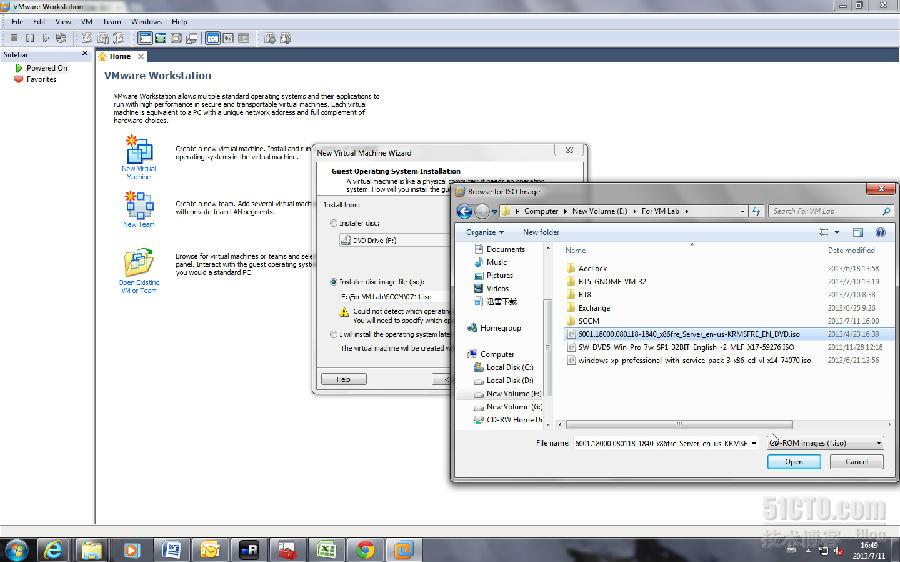Select the Exchange folder

pos(588,308)
